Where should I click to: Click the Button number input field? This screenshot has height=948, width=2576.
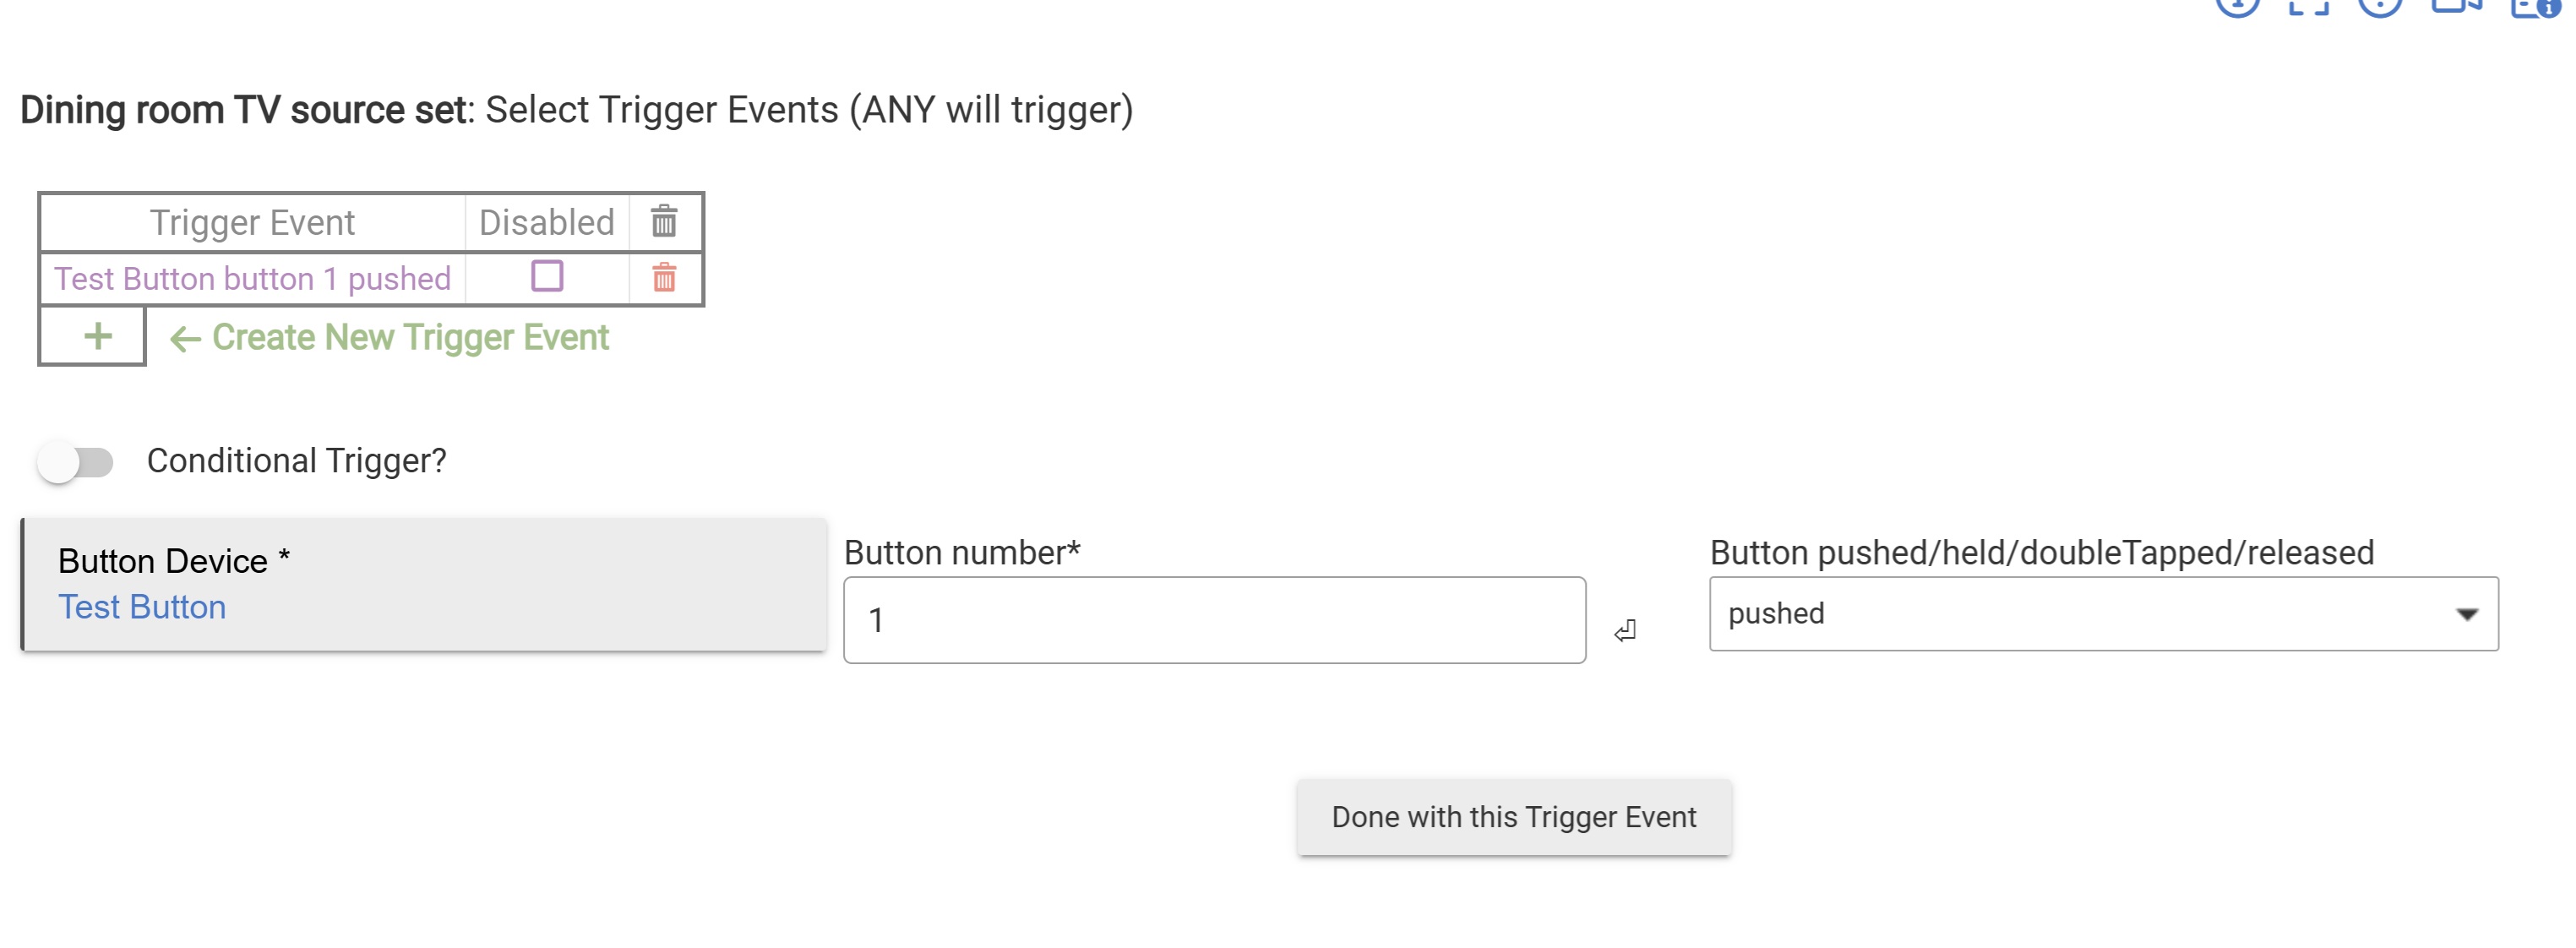(x=1213, y=620)
